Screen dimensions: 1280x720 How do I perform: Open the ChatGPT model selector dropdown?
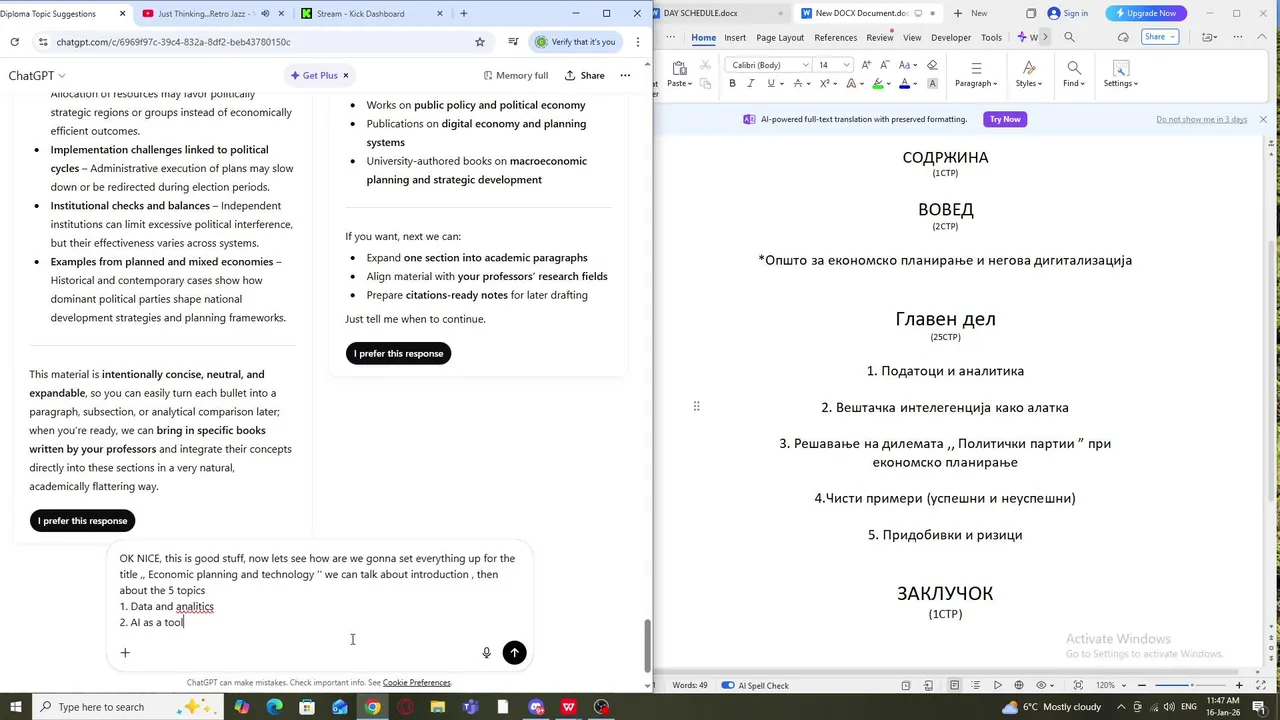click(x=37, y=76)
